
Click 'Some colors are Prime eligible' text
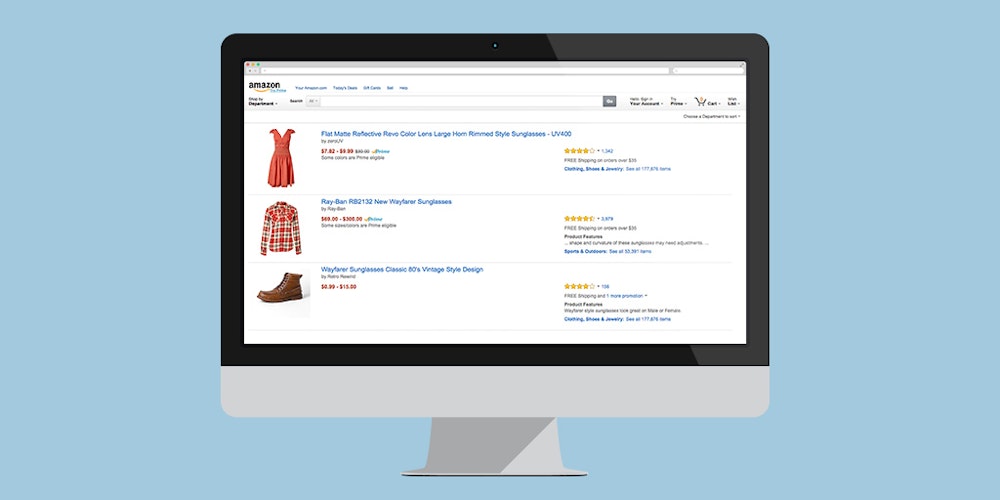click(353, 158)
